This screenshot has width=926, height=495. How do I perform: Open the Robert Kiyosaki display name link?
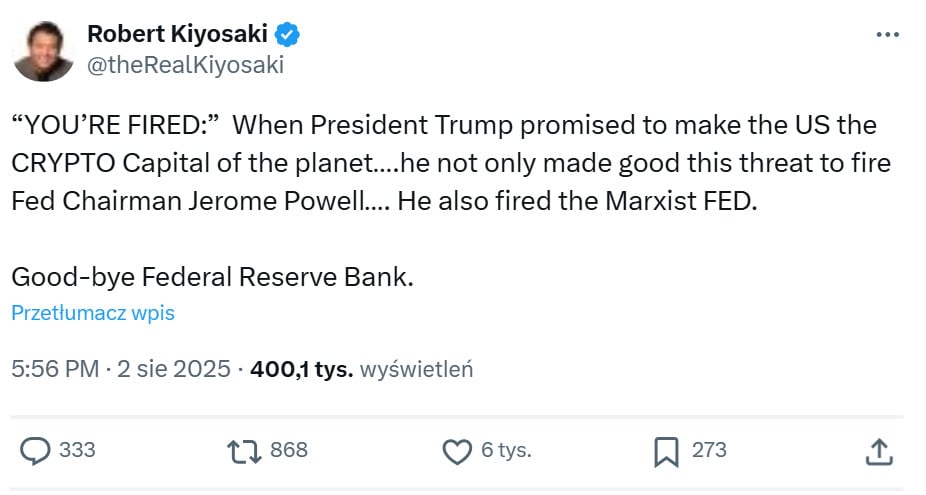[178, 34]
